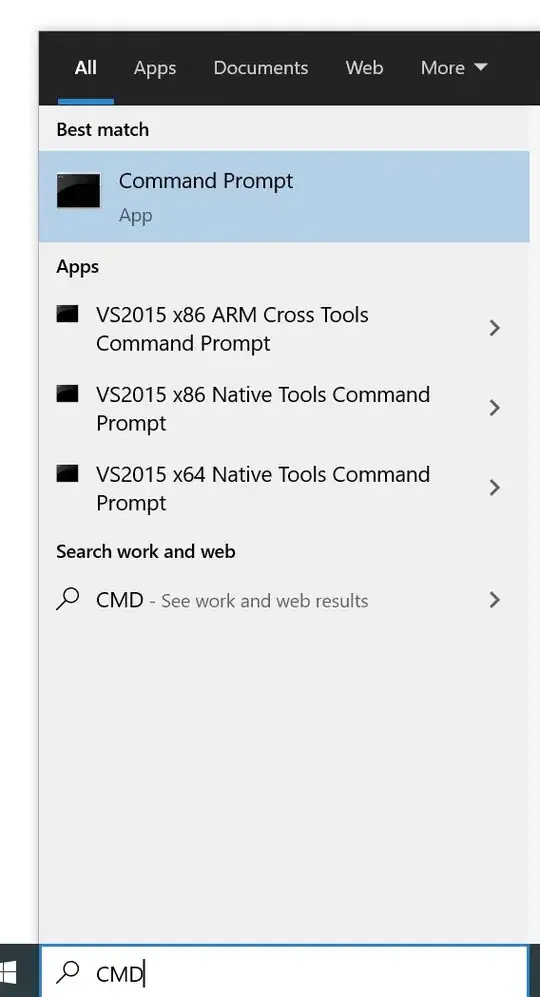Click the magnifier icon inside the search box
540x997 pixels.
pyautogui.click(x=67, y=972)
